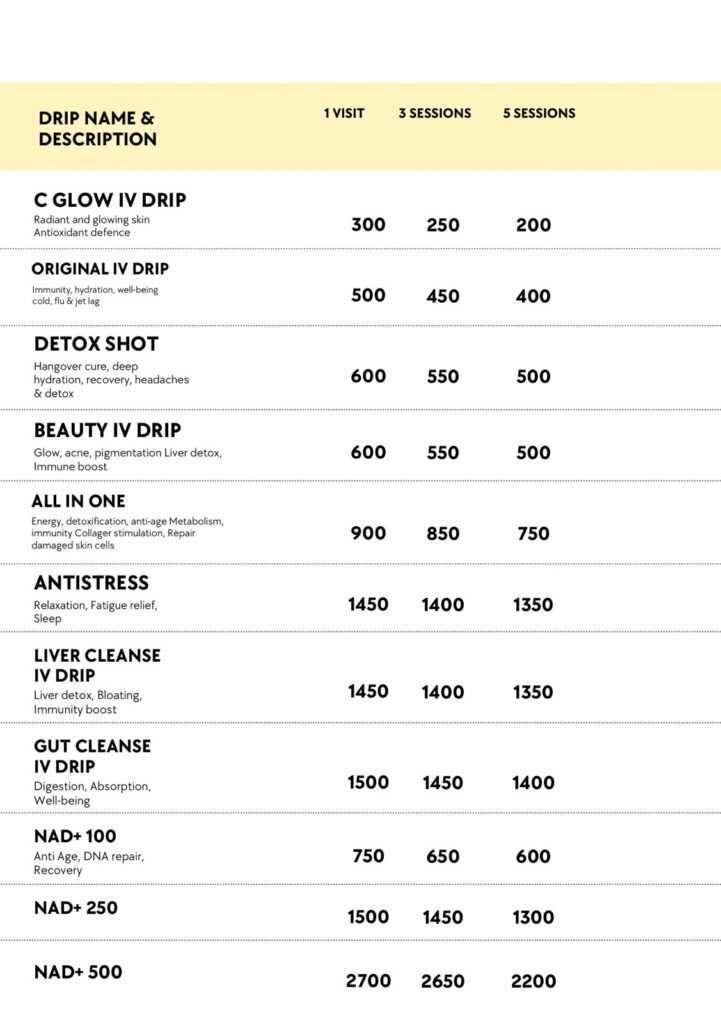The image size is (721, 1024).
Task: Select the NAD+ 500 row title
Action: [78, 972]
